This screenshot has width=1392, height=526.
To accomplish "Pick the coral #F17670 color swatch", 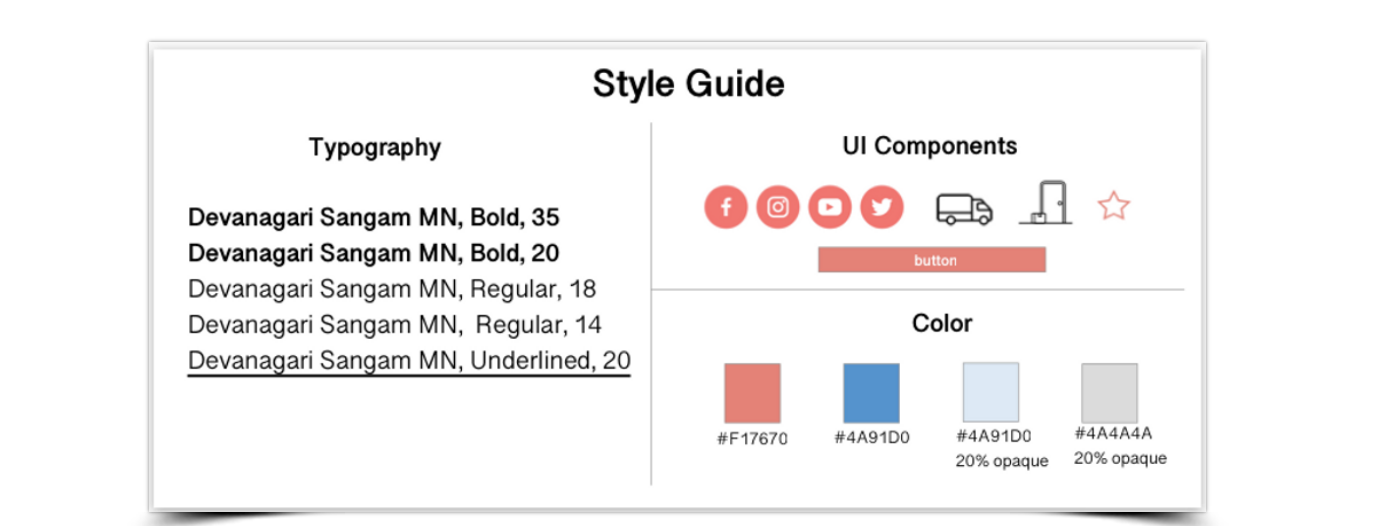I will click(x=752, y=393).
